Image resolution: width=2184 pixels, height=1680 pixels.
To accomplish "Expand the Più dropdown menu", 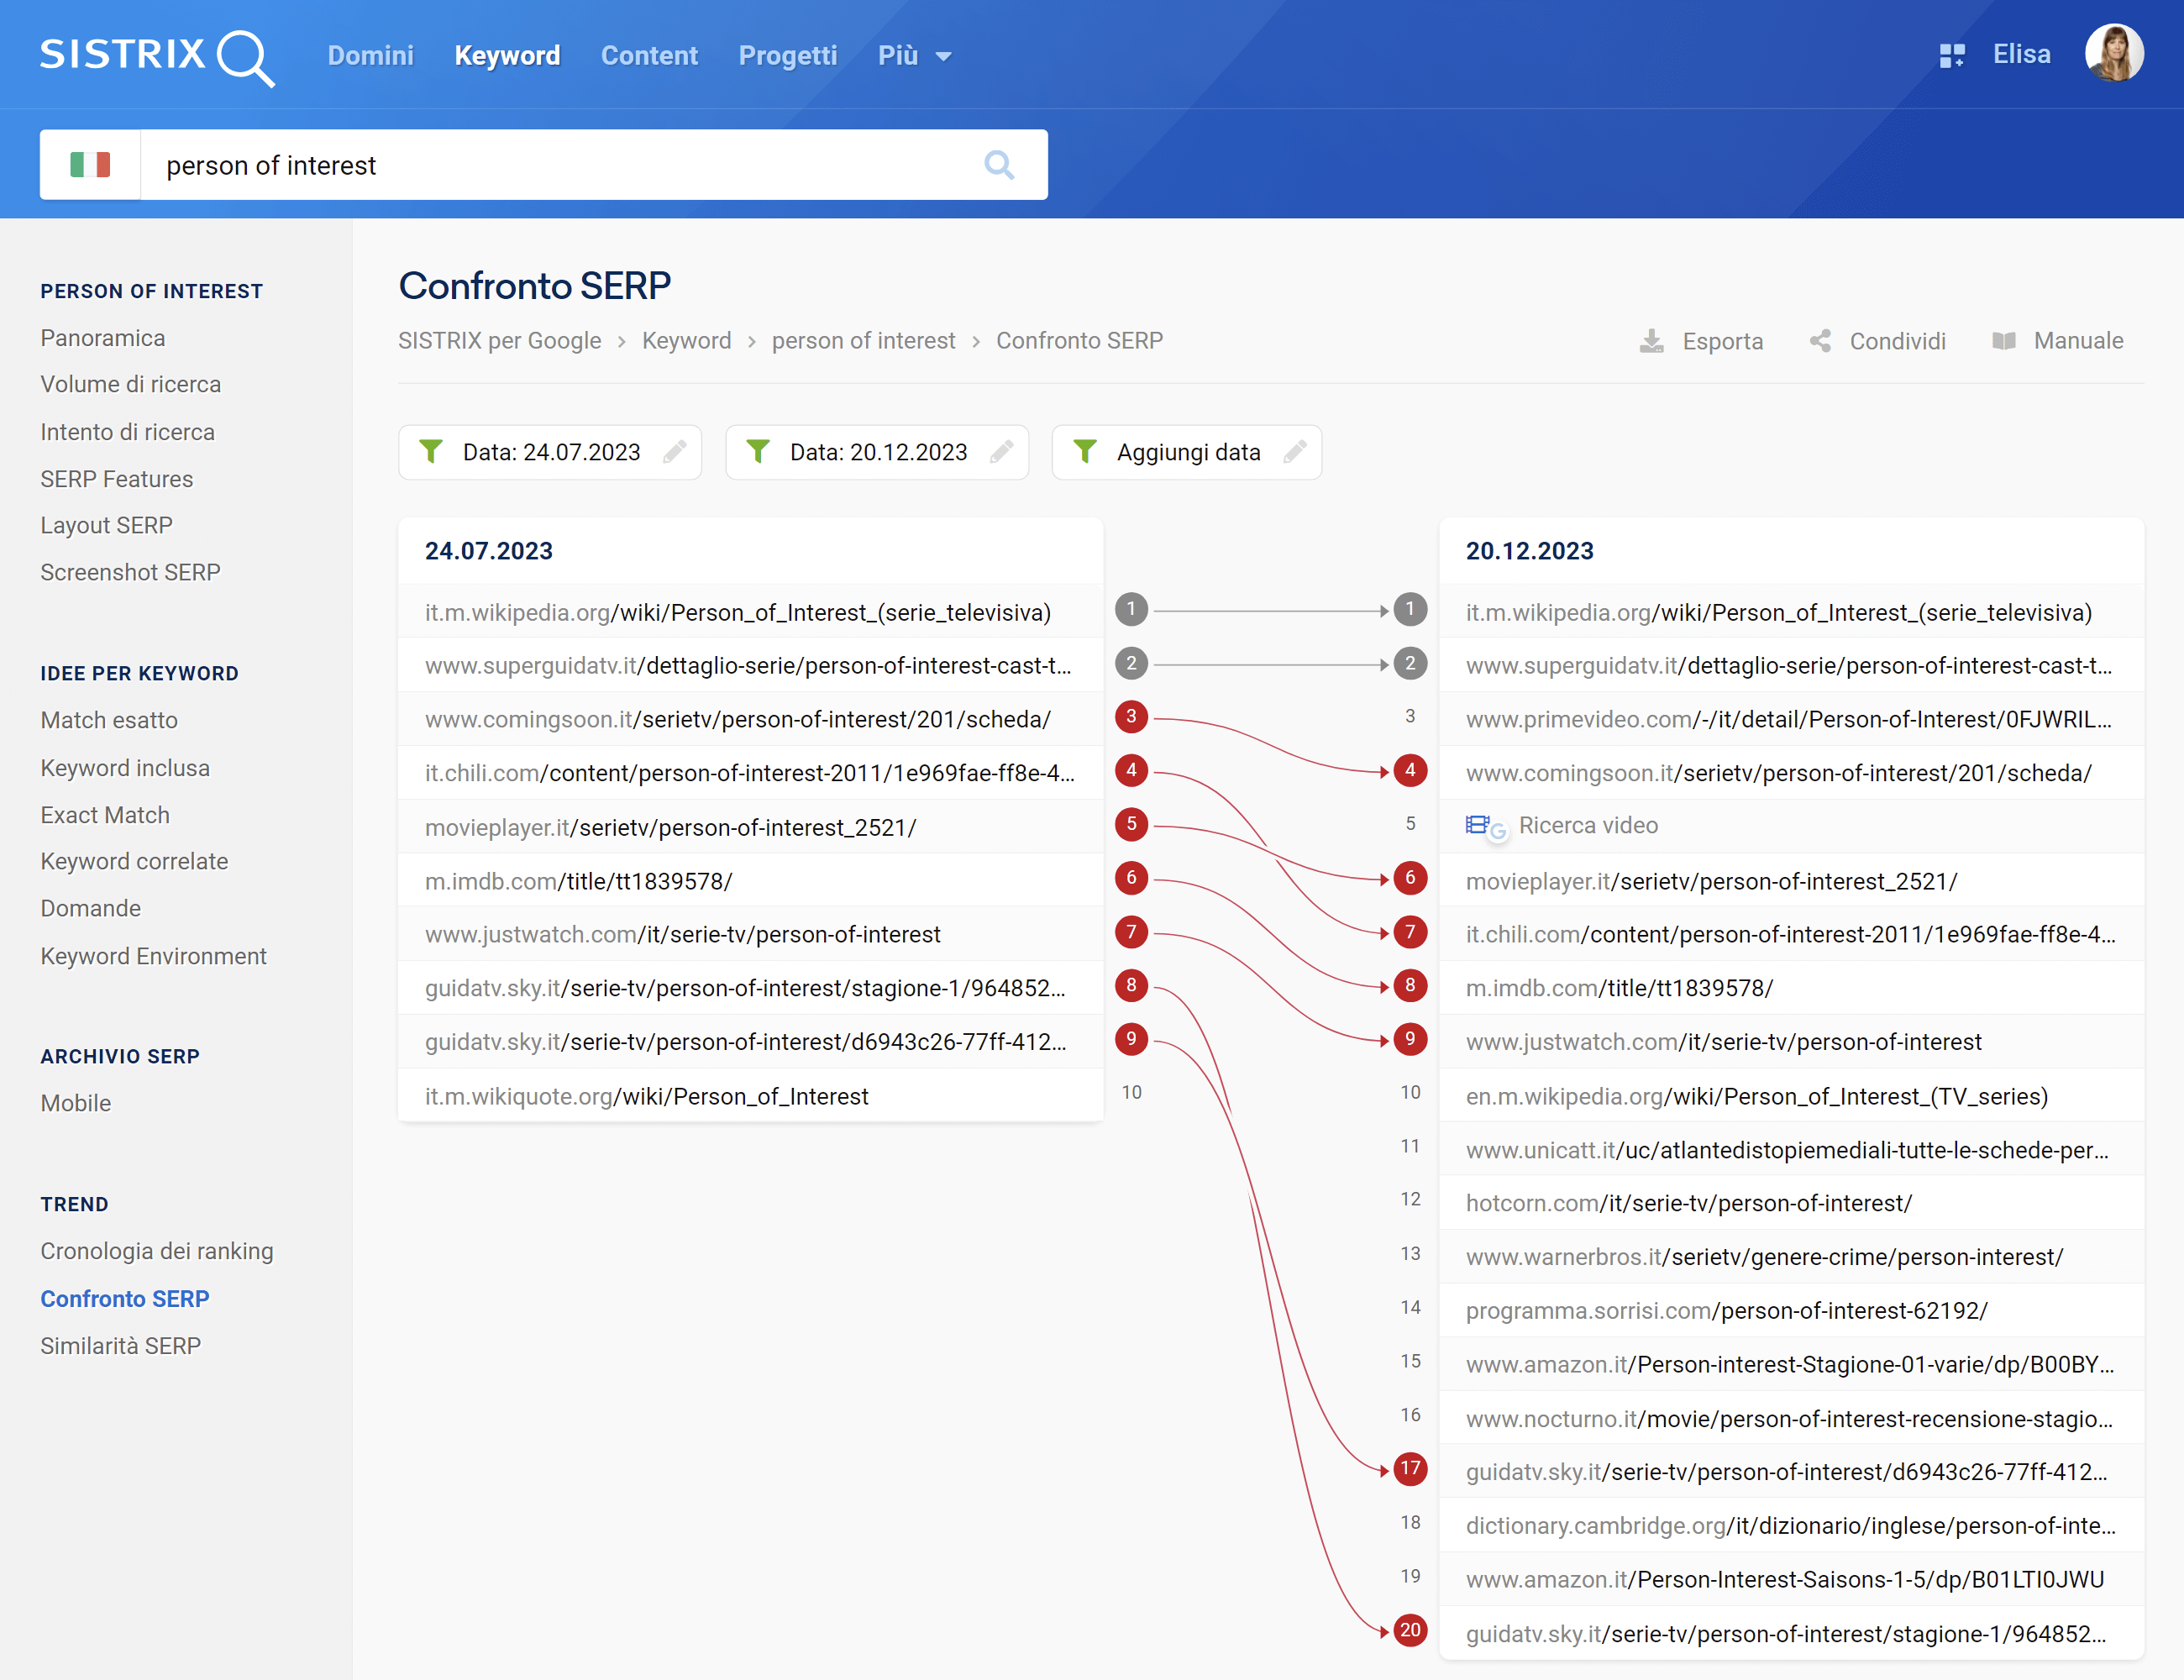I will 914,56.
